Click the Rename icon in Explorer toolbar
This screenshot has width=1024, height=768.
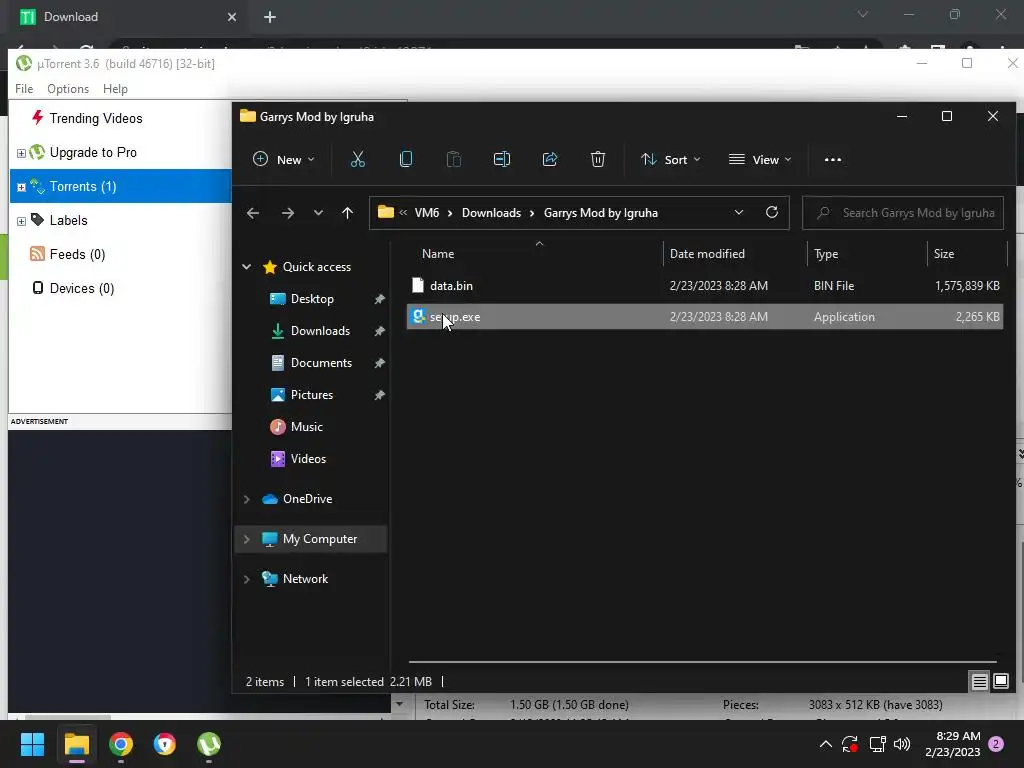(x=502, y=159)
